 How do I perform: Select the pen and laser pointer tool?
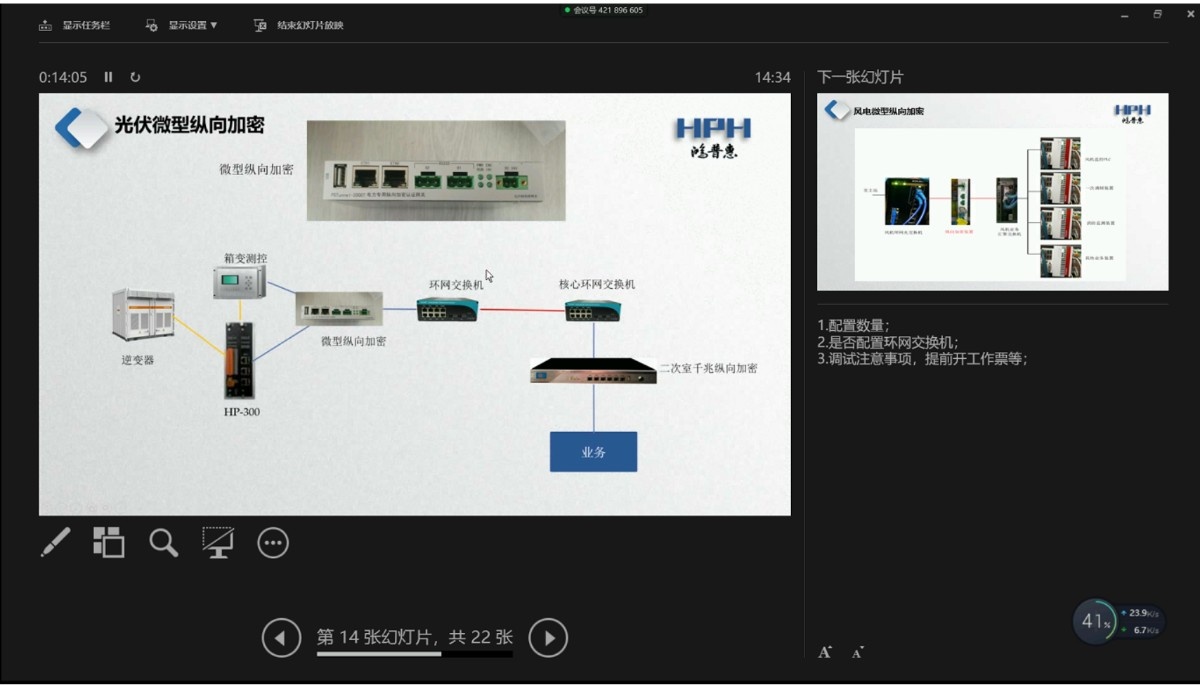[55, 542]
